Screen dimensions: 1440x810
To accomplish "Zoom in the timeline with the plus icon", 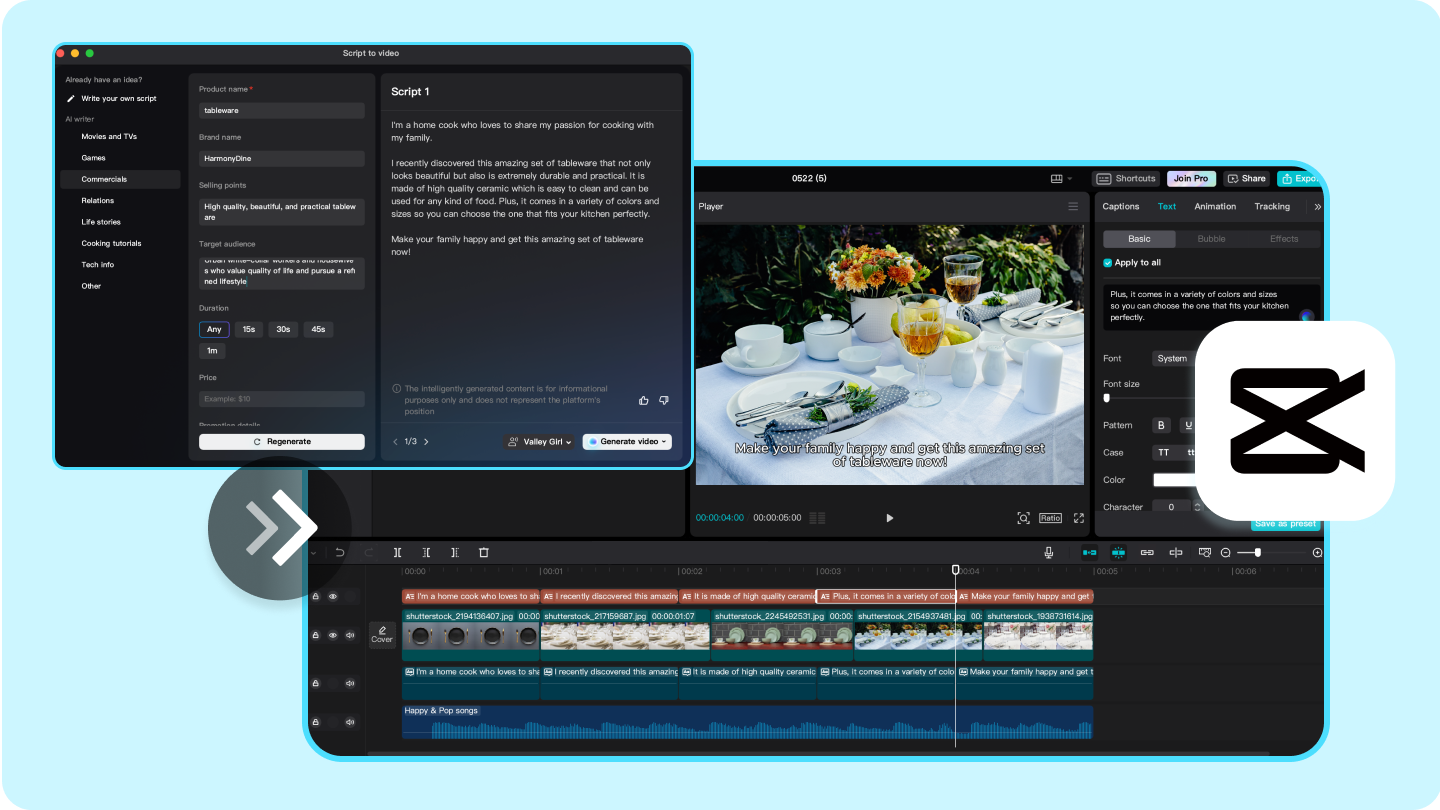I will pyautogui.click(x=1317, y=552).
